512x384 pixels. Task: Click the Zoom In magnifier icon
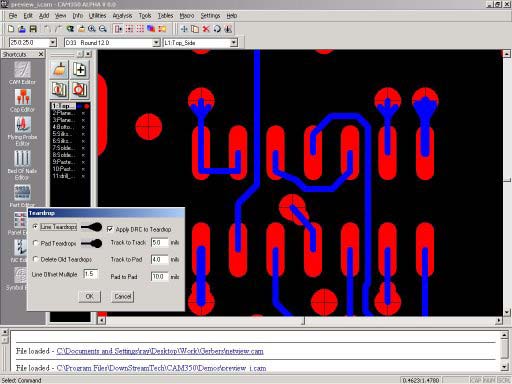point(92,29)
